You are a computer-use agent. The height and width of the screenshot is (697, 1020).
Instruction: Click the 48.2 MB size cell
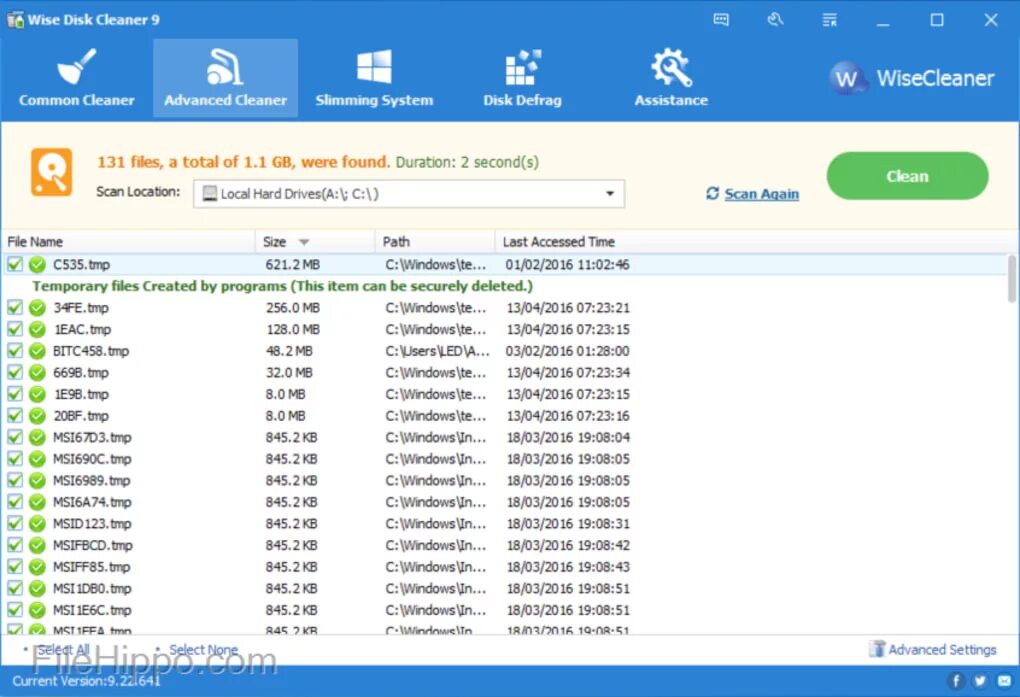pyautogui.click(x=289, y=351)
